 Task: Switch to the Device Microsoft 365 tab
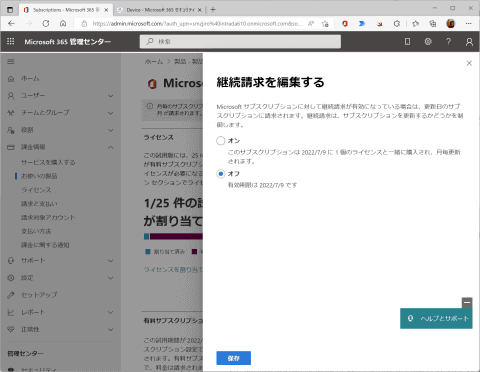(159, 10)
